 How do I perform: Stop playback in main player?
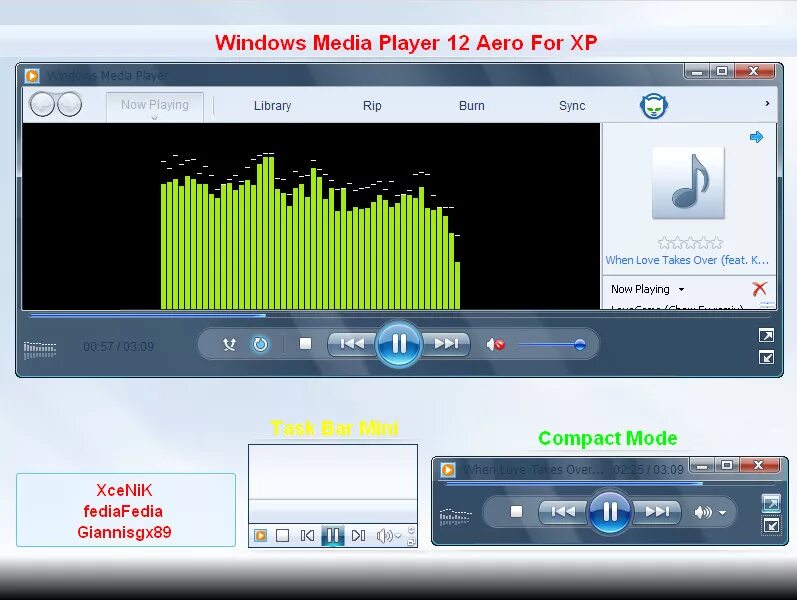[305, 344]
